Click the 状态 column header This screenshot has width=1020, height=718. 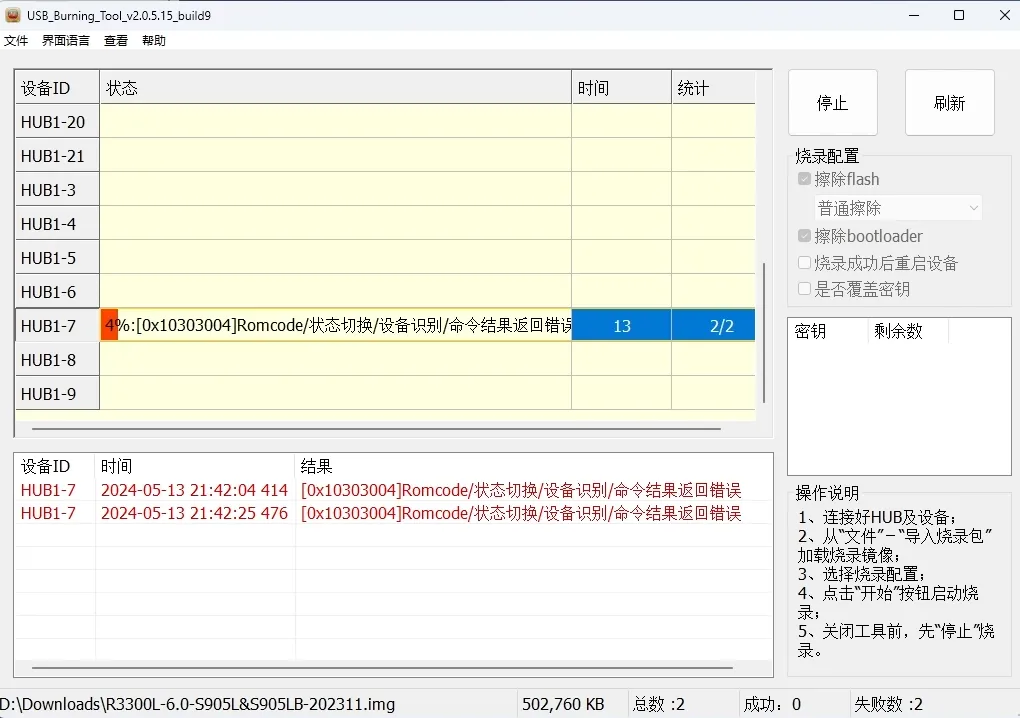[335, 88]
